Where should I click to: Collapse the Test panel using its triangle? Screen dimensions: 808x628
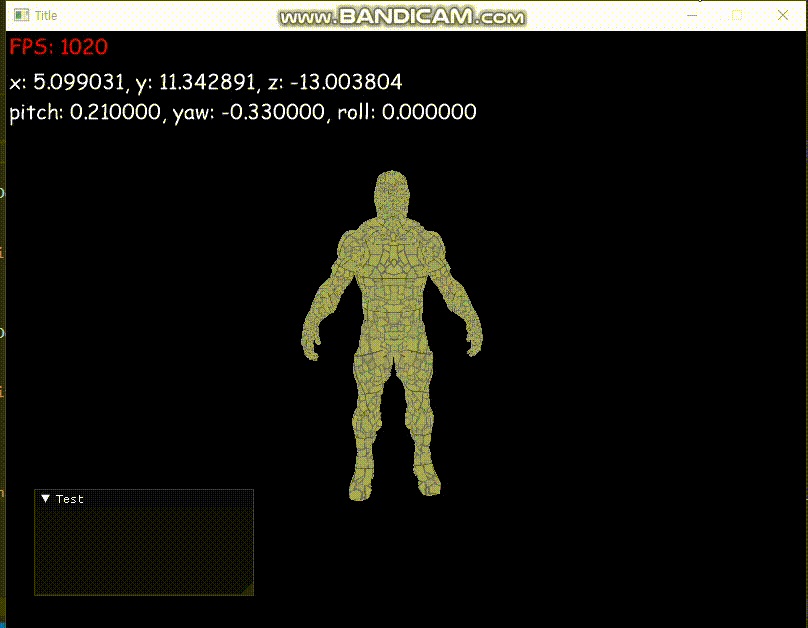45,499
